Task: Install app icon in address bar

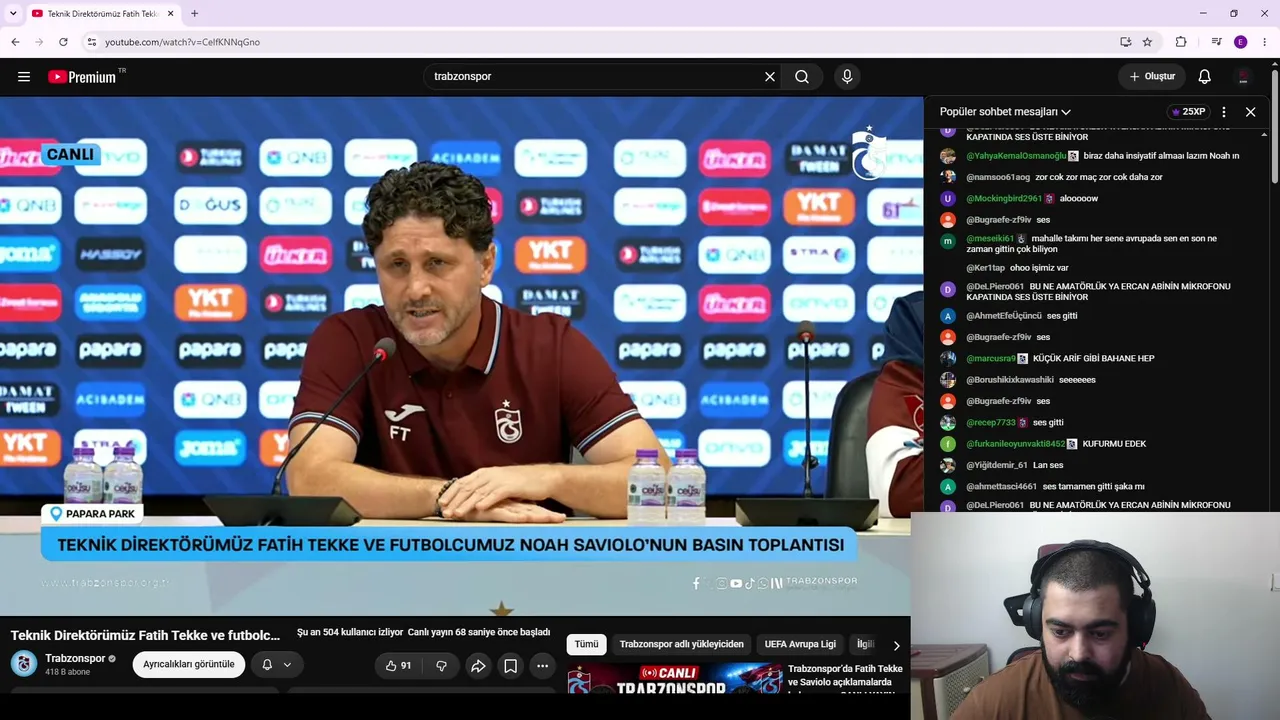Action: tap(1126, 42)
